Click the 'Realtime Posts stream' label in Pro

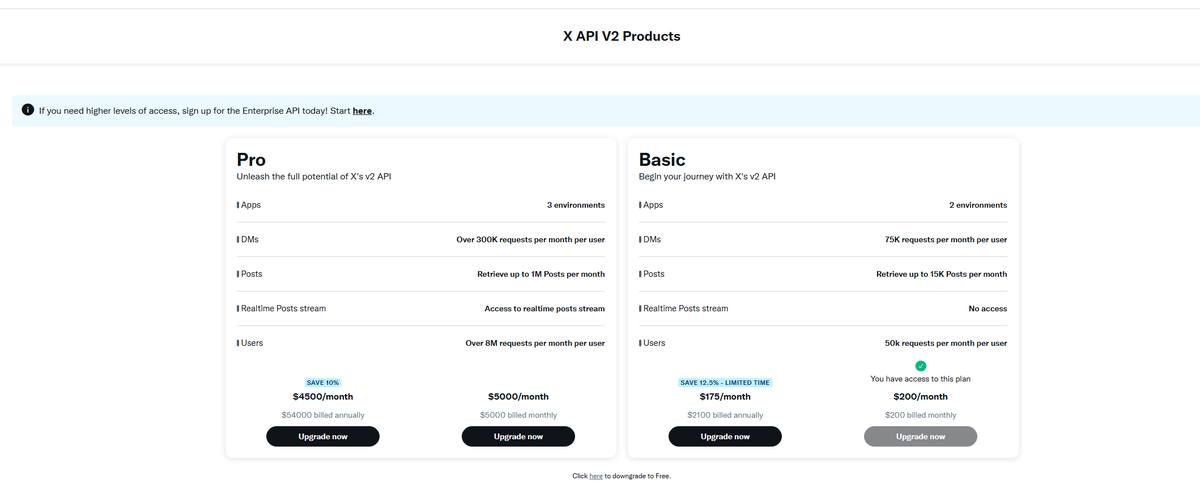[x=283, y=309]
